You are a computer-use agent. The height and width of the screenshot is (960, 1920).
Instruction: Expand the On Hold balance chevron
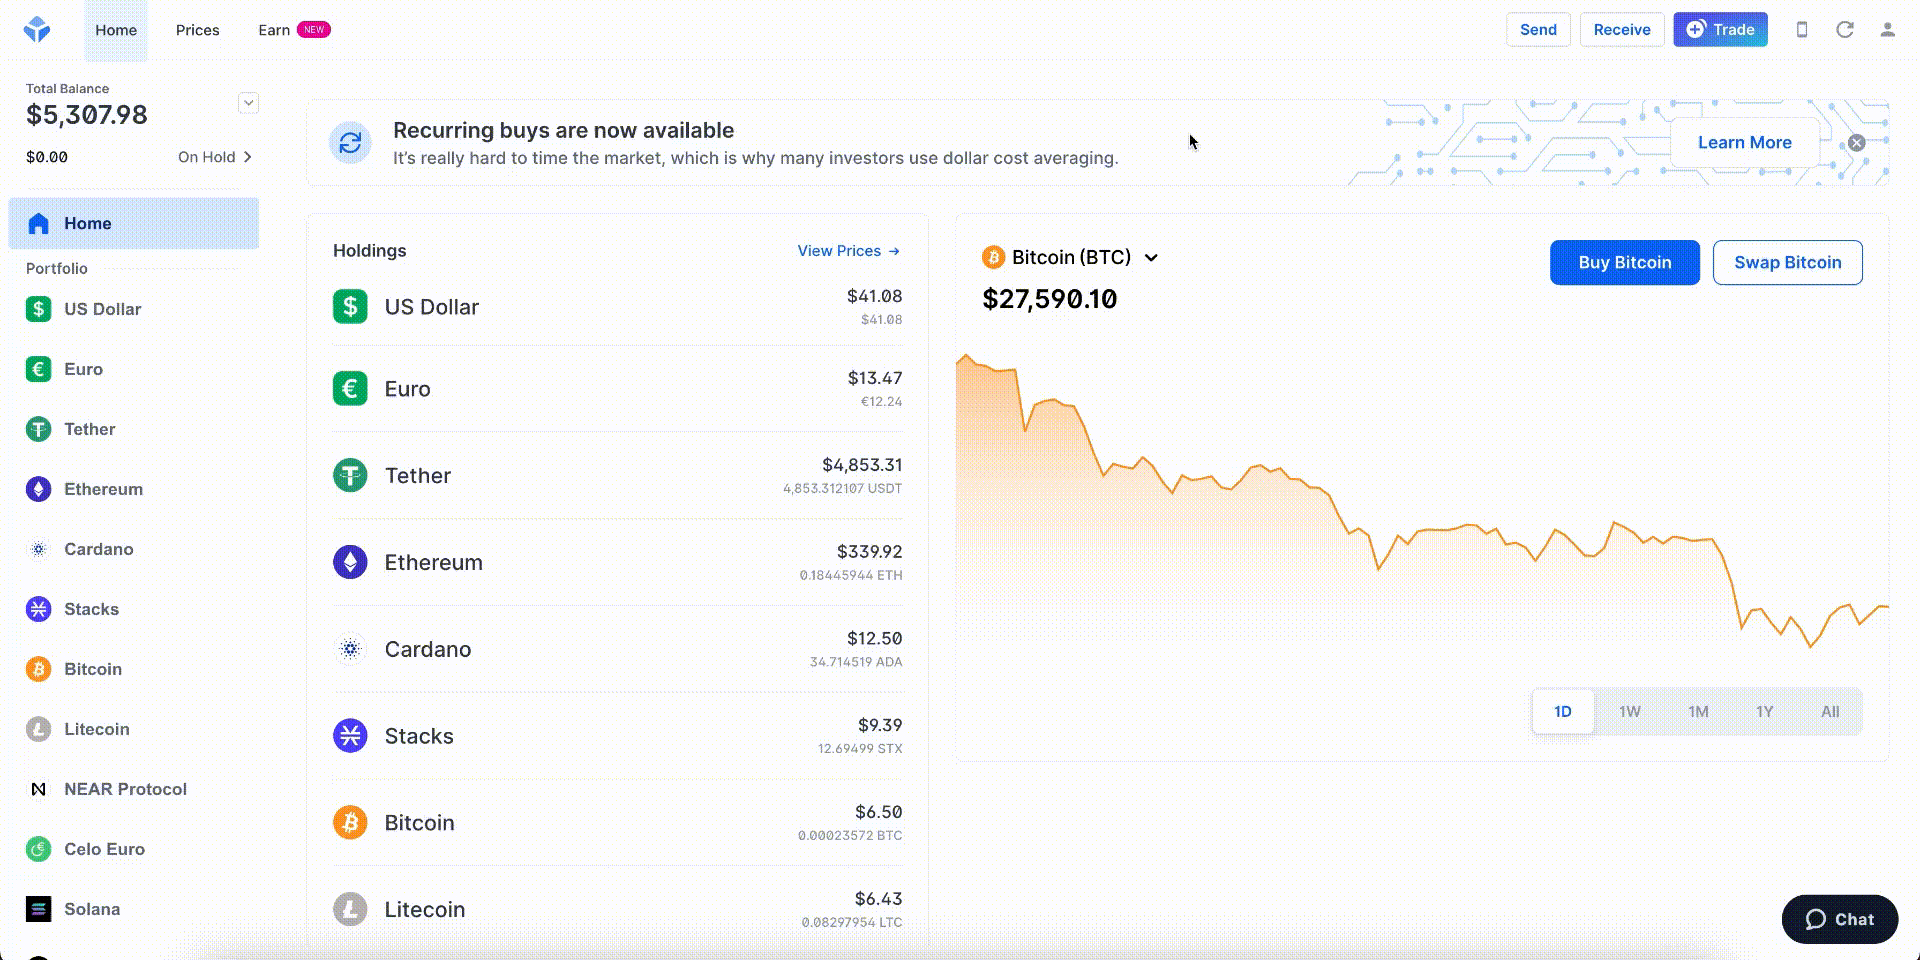point(247,157)
